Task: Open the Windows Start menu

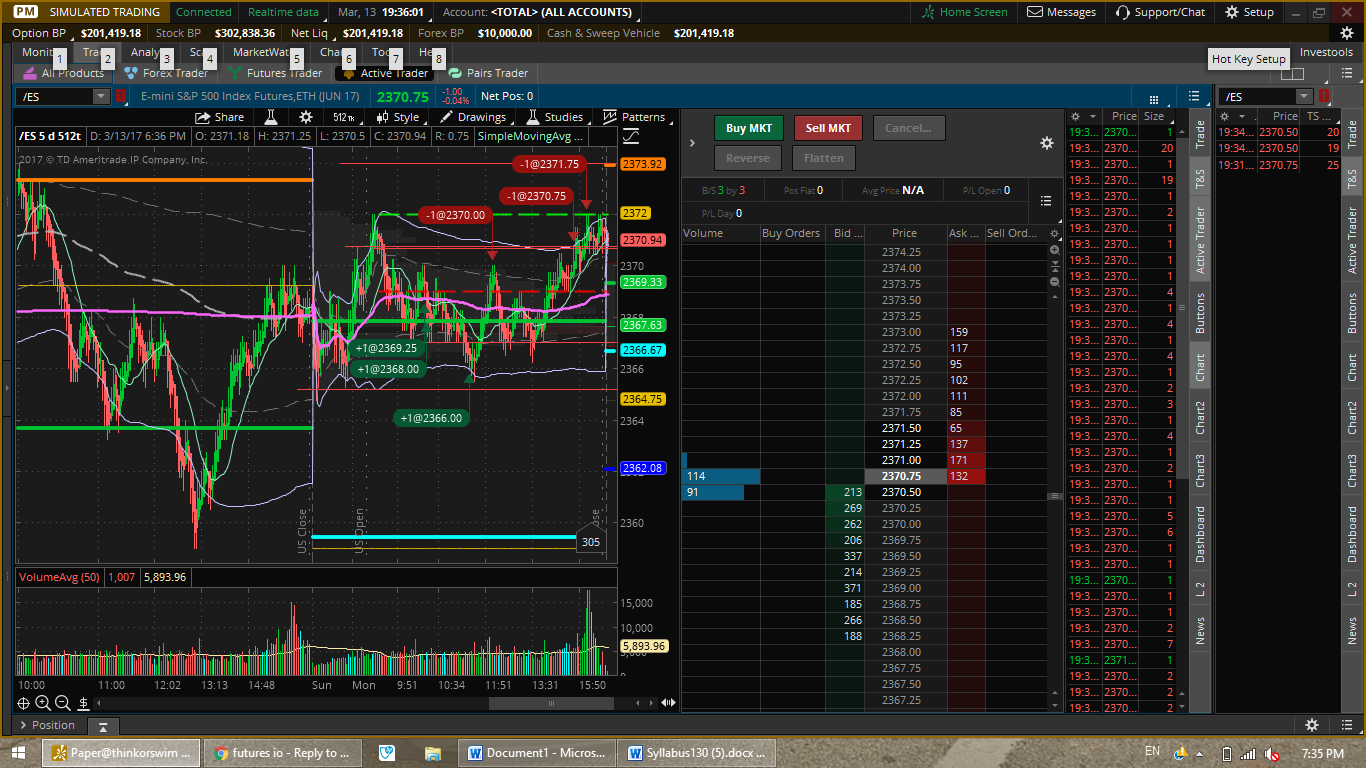Action: (18, 752)
